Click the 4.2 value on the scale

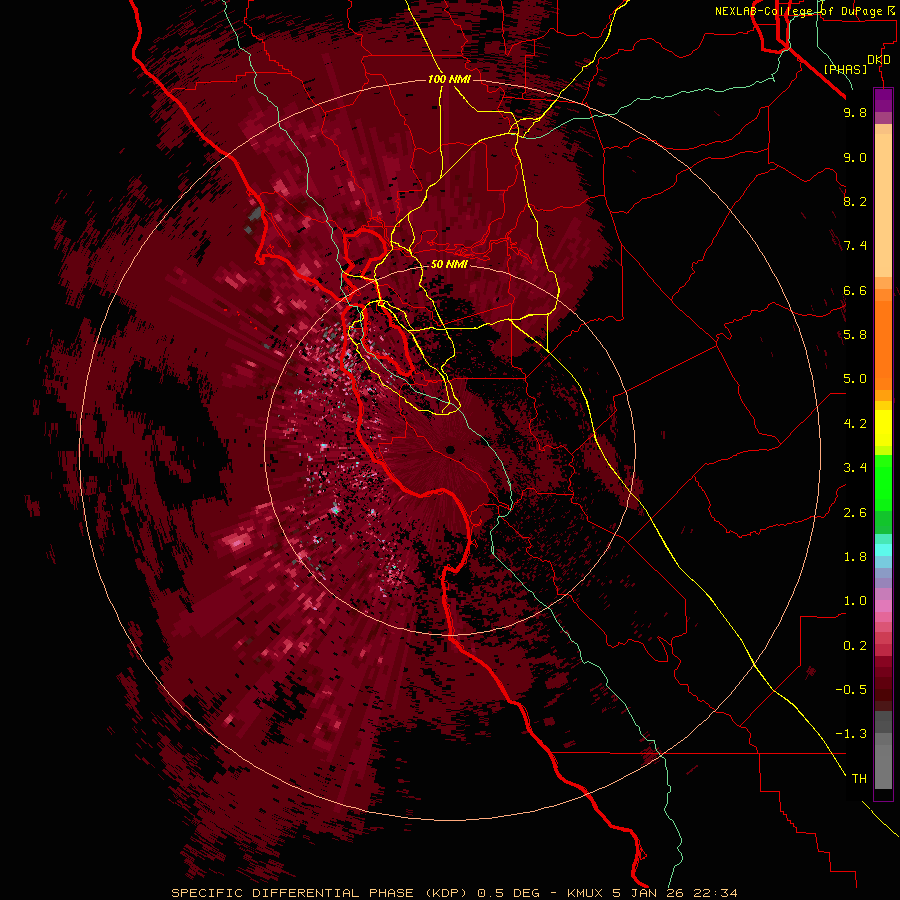855,424
